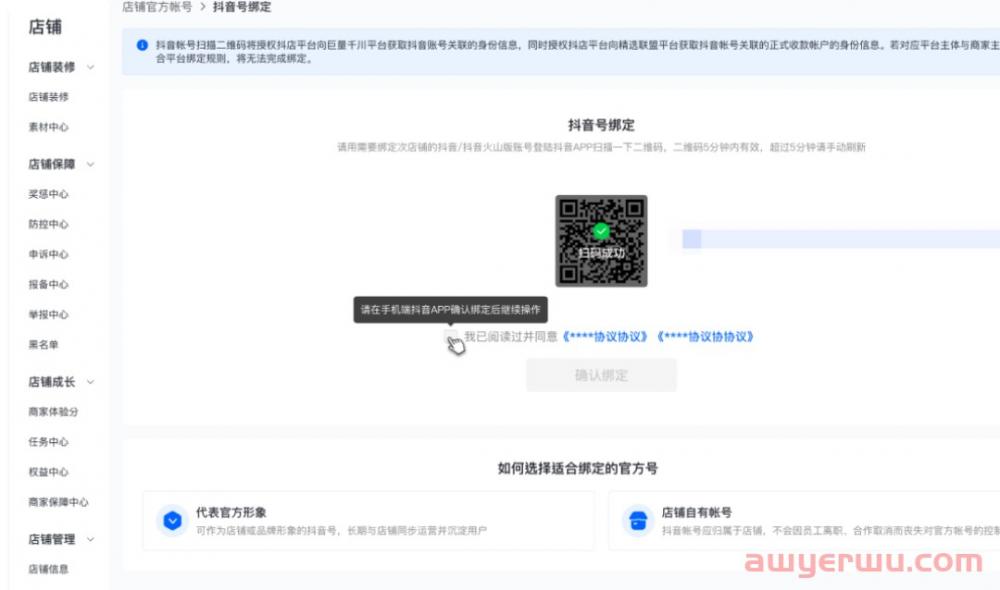Open 报备中心 in the sidebar
1000x590 pixels.
click(48, 284)
